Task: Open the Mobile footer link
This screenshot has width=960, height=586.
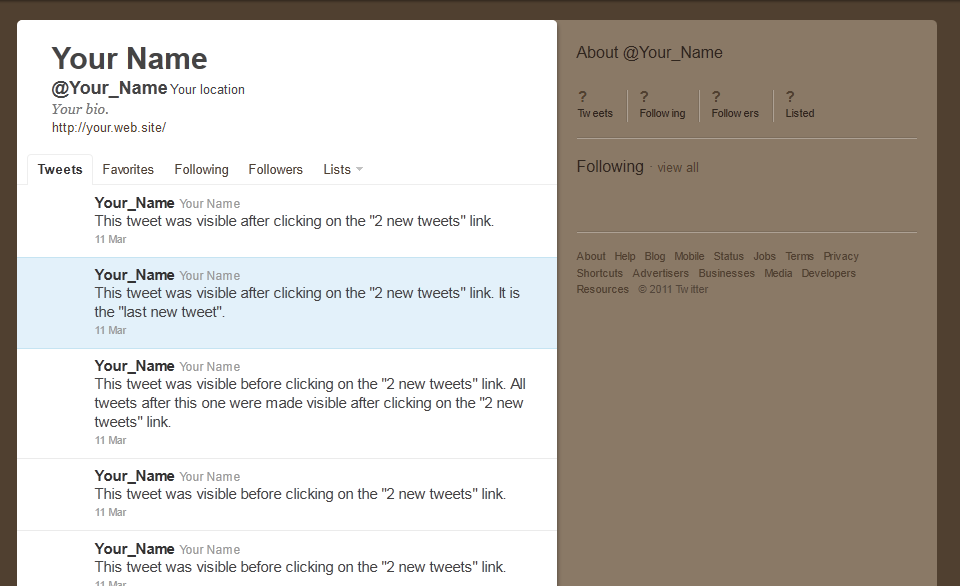Action: (x=689, y=256)
